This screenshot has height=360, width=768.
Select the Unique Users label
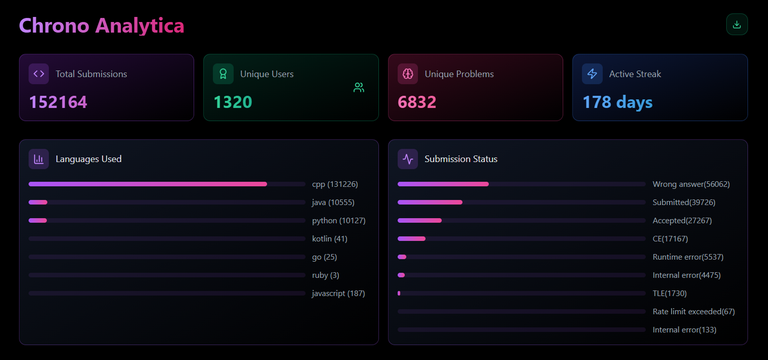[267, 74]
